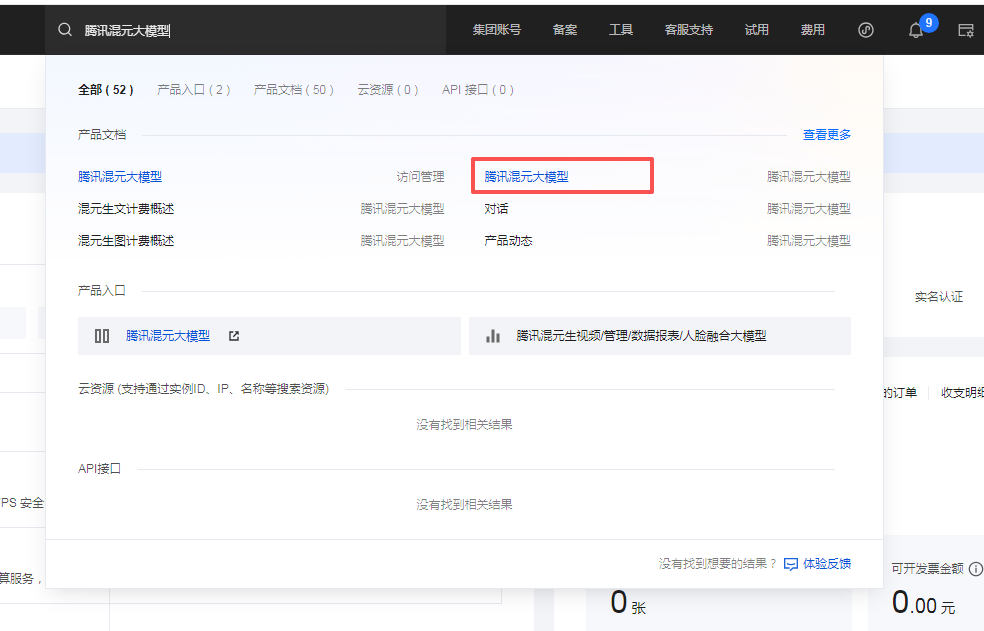Click the mini program icon in top bar
This screenshot has height=631, width=984.
pyautogui.click(x=865, y=30)
